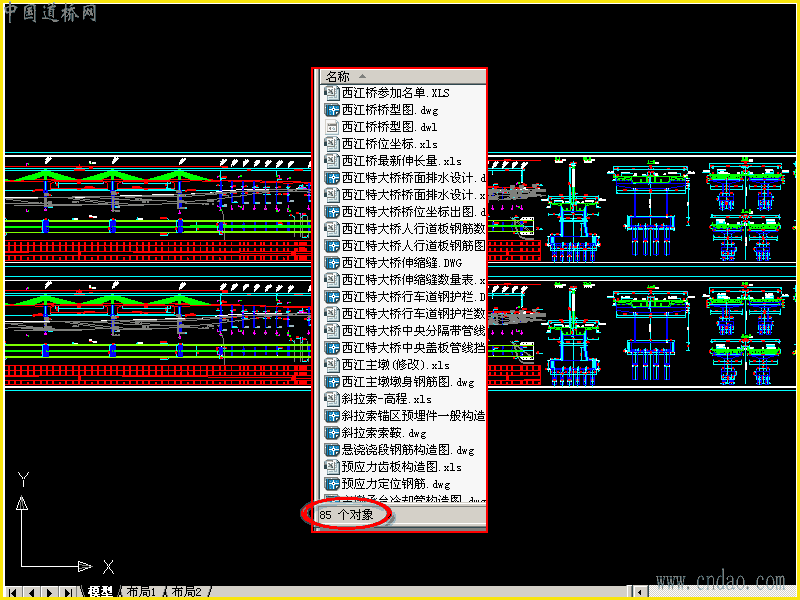Select file 西江特大桥中央盖板管线挡
Viewport: 800px width, 600px height.
tap(413, 348)
